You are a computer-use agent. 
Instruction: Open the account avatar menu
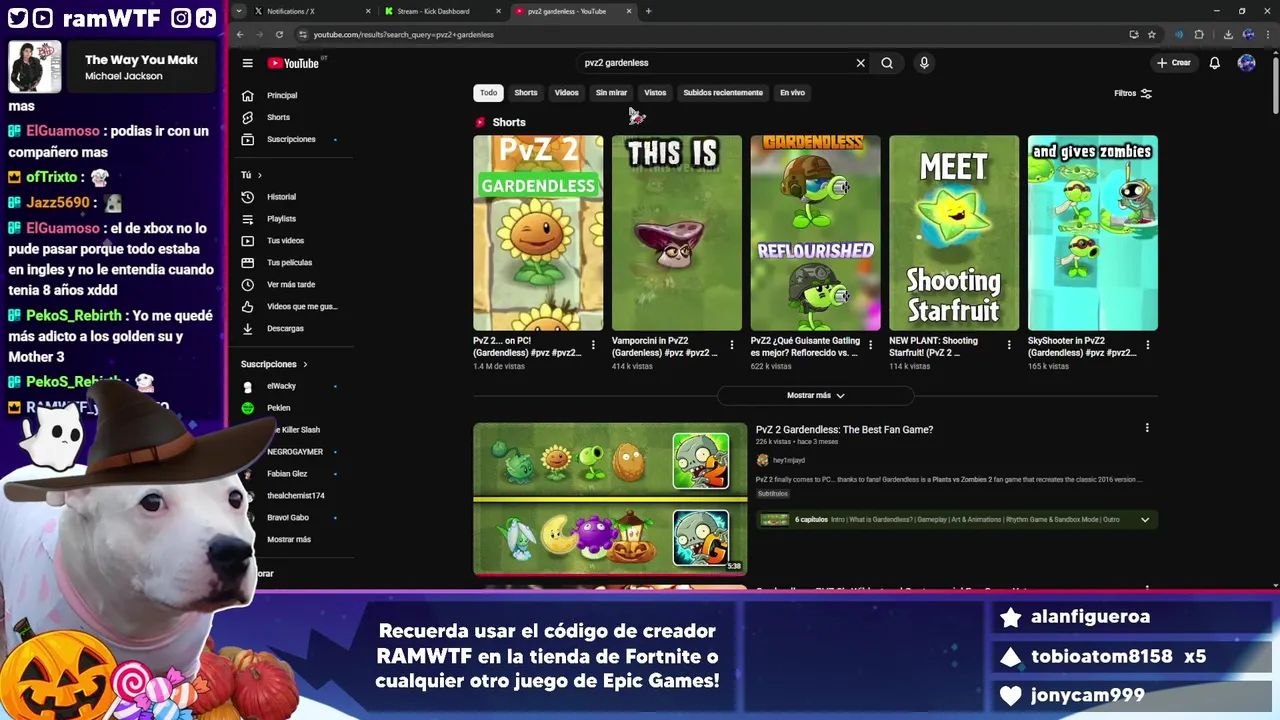tap(1246, 63)
